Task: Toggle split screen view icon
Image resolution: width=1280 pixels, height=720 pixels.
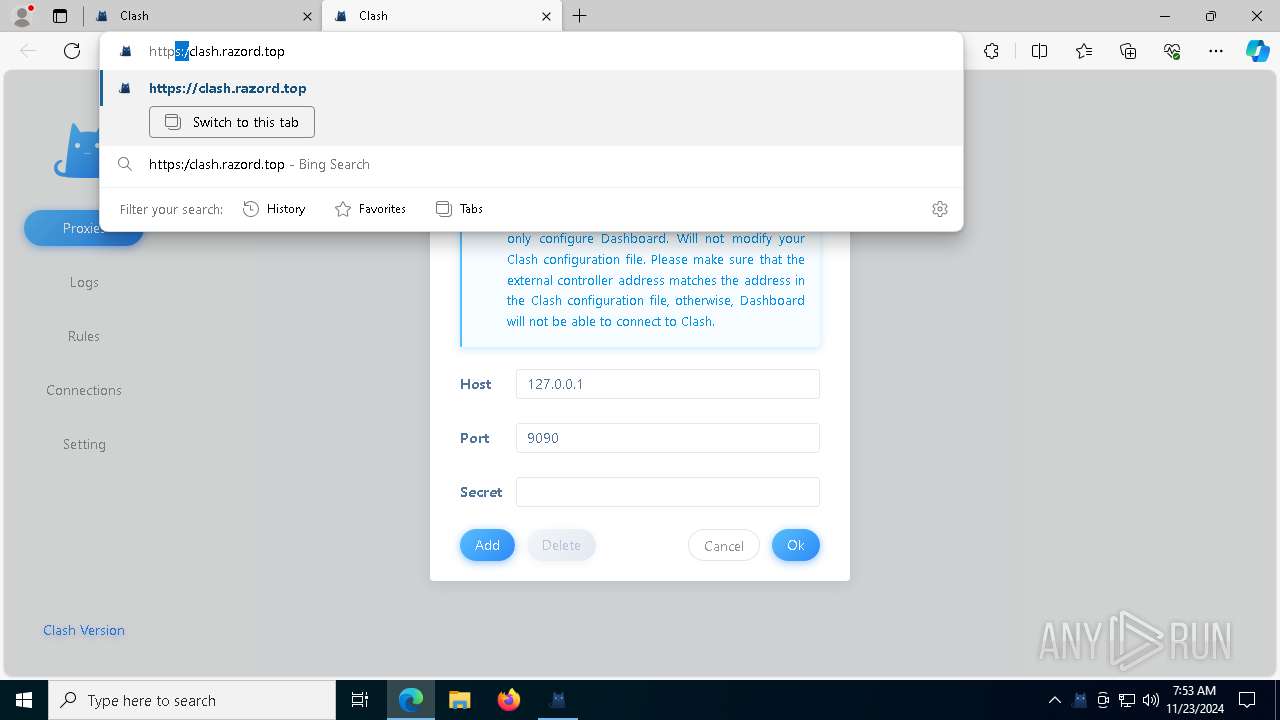Action: (1039, 51)
